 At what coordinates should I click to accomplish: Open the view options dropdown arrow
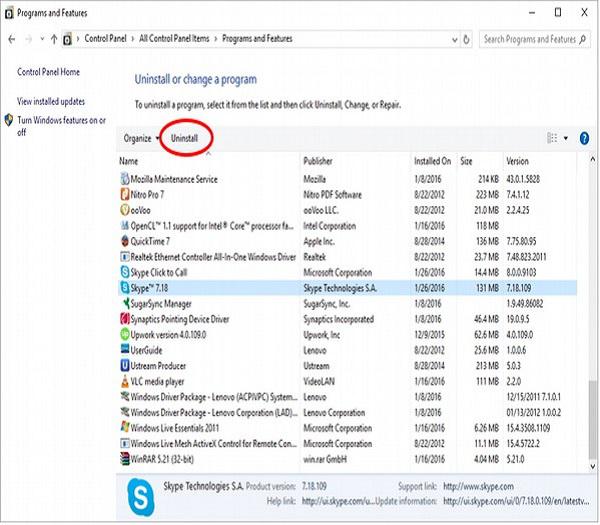(566, 139)
